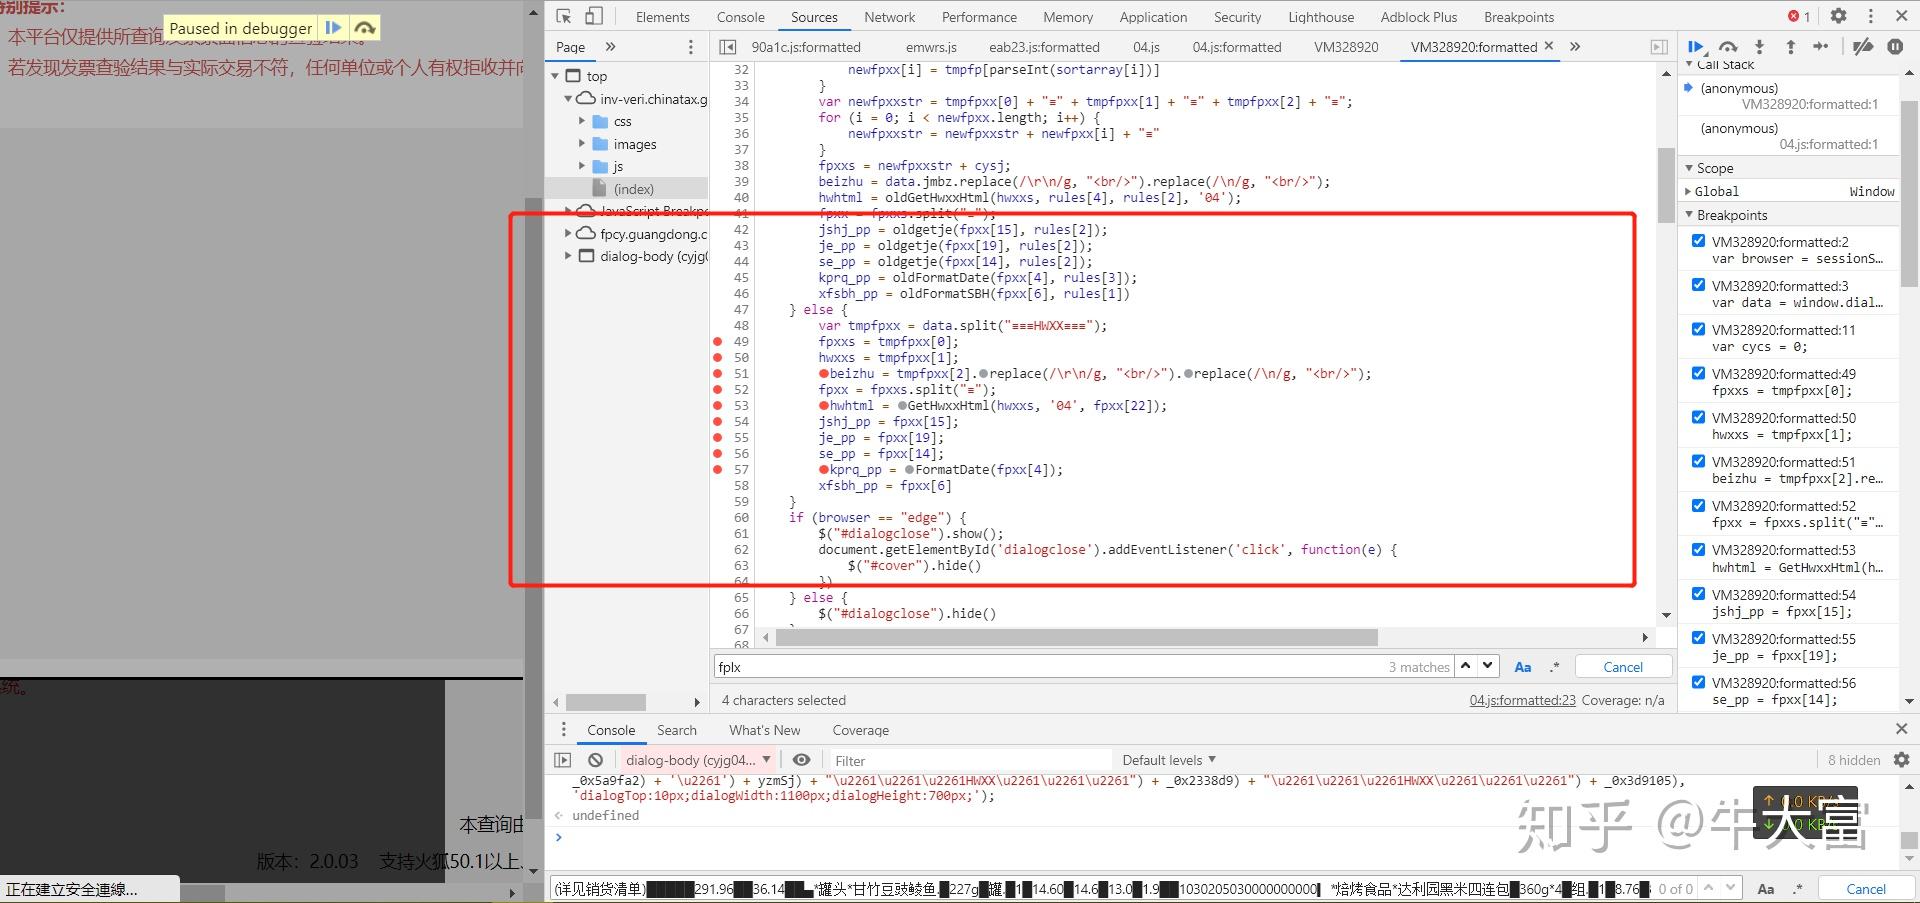Open the 04.js:formatted:23 source link

click(1522, 700)
